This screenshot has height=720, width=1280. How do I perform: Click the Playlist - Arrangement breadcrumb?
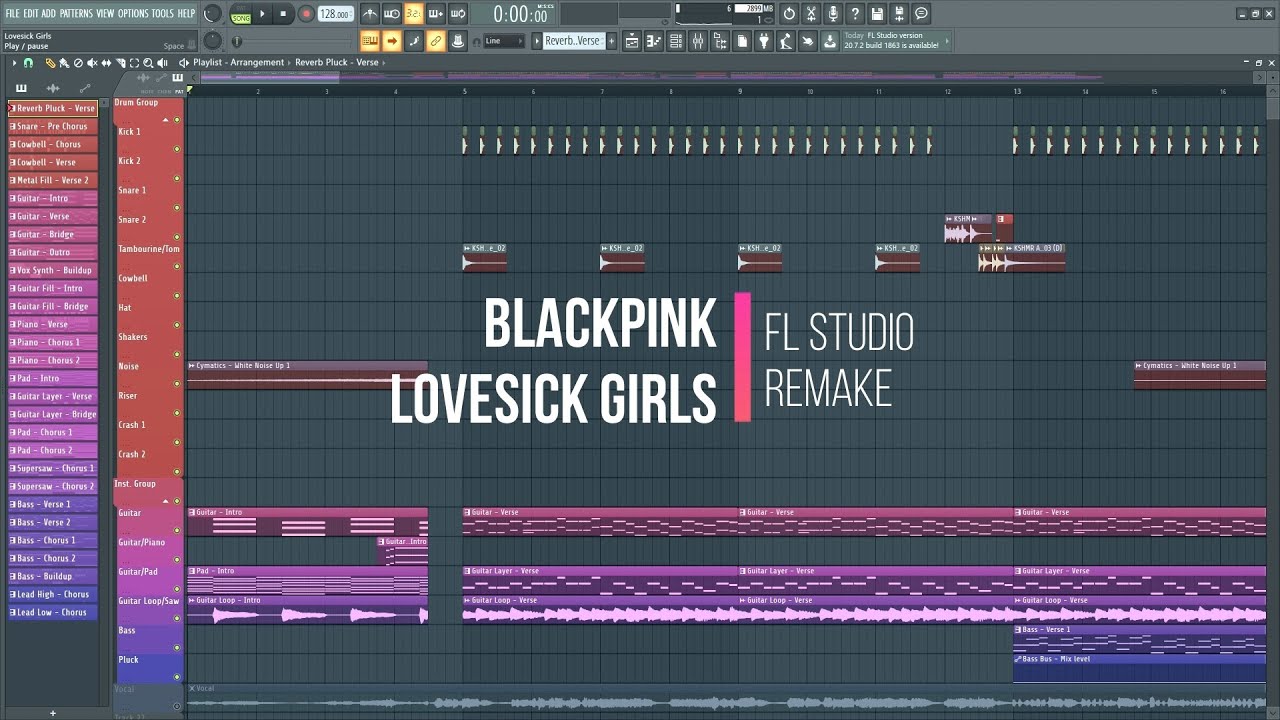coord(239,63)
